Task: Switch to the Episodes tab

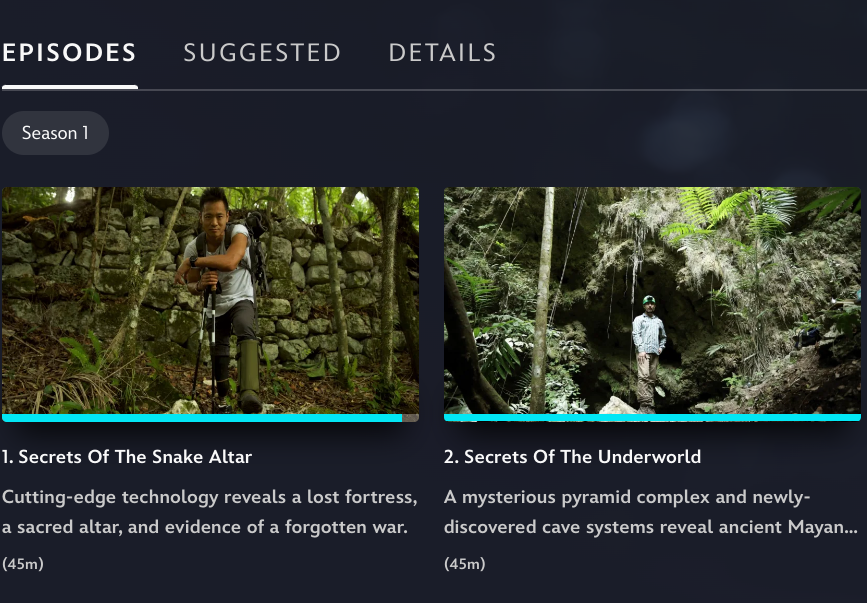Action: 69,53
